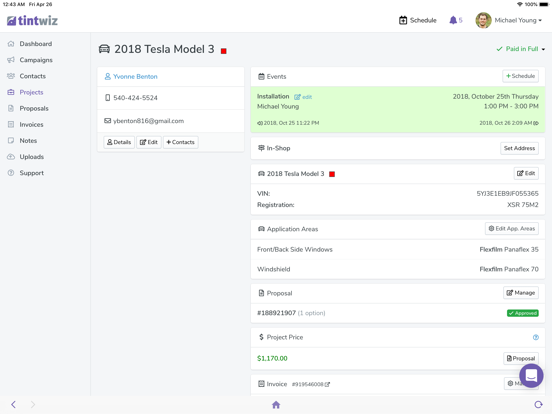Click the Uploads cloud icon
The width and height of the screenshot is (552, 414).
click(11, 157)
